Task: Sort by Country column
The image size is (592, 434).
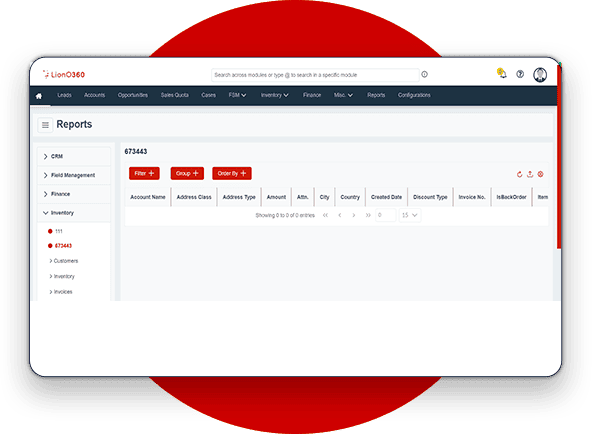Action: click(x=350, y=197)
